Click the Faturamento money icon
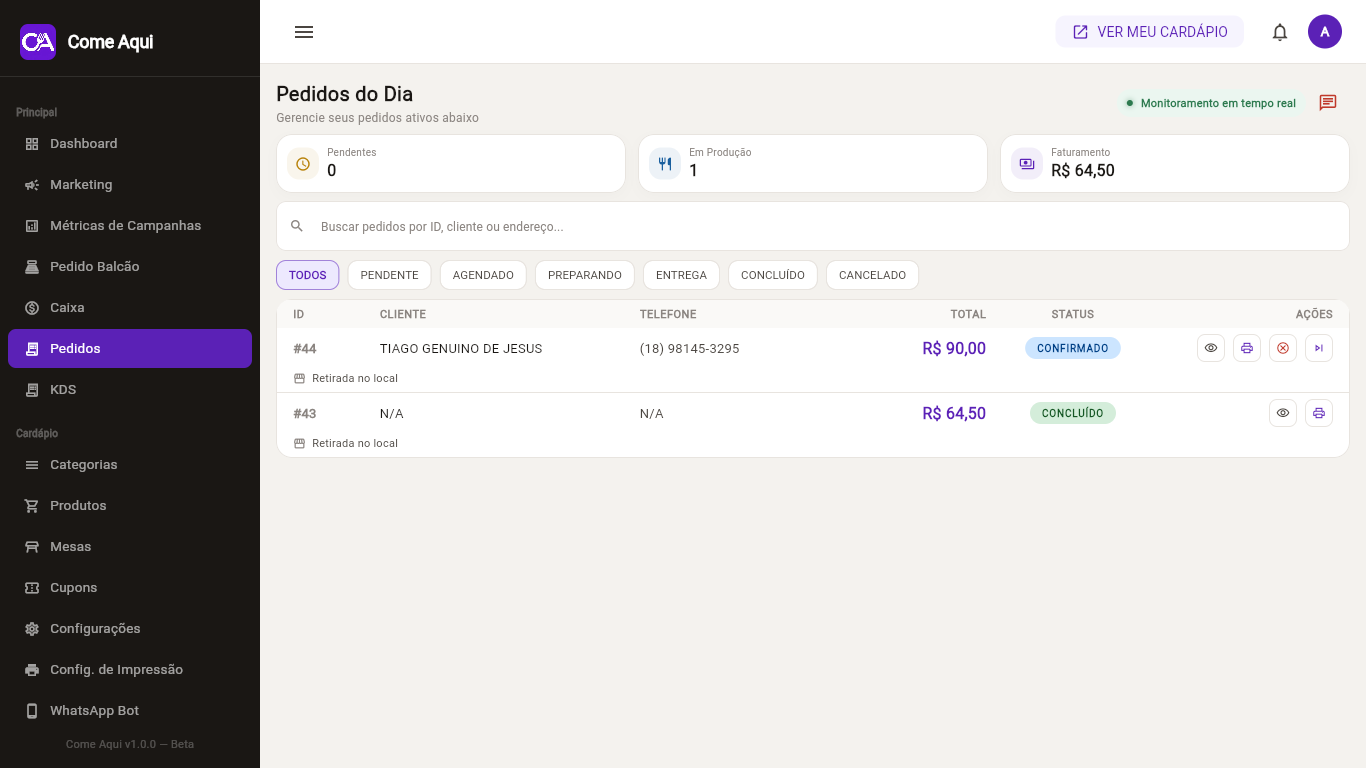 (1027, 164)
